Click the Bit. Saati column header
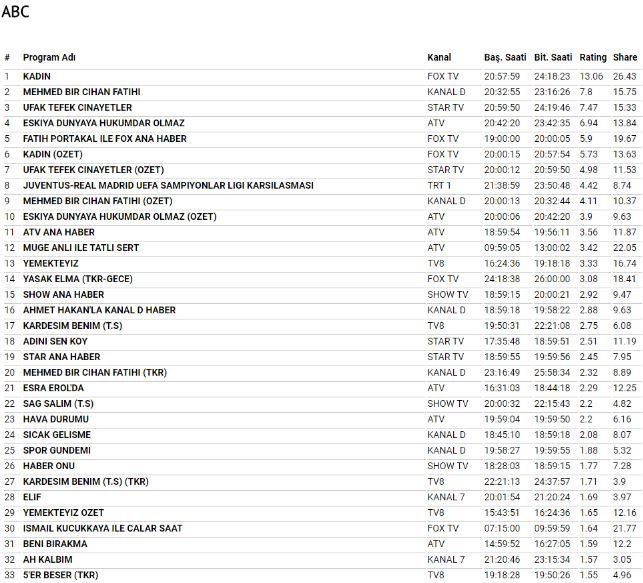This screenshot has height=583, width=643. [x=553, y=57]
